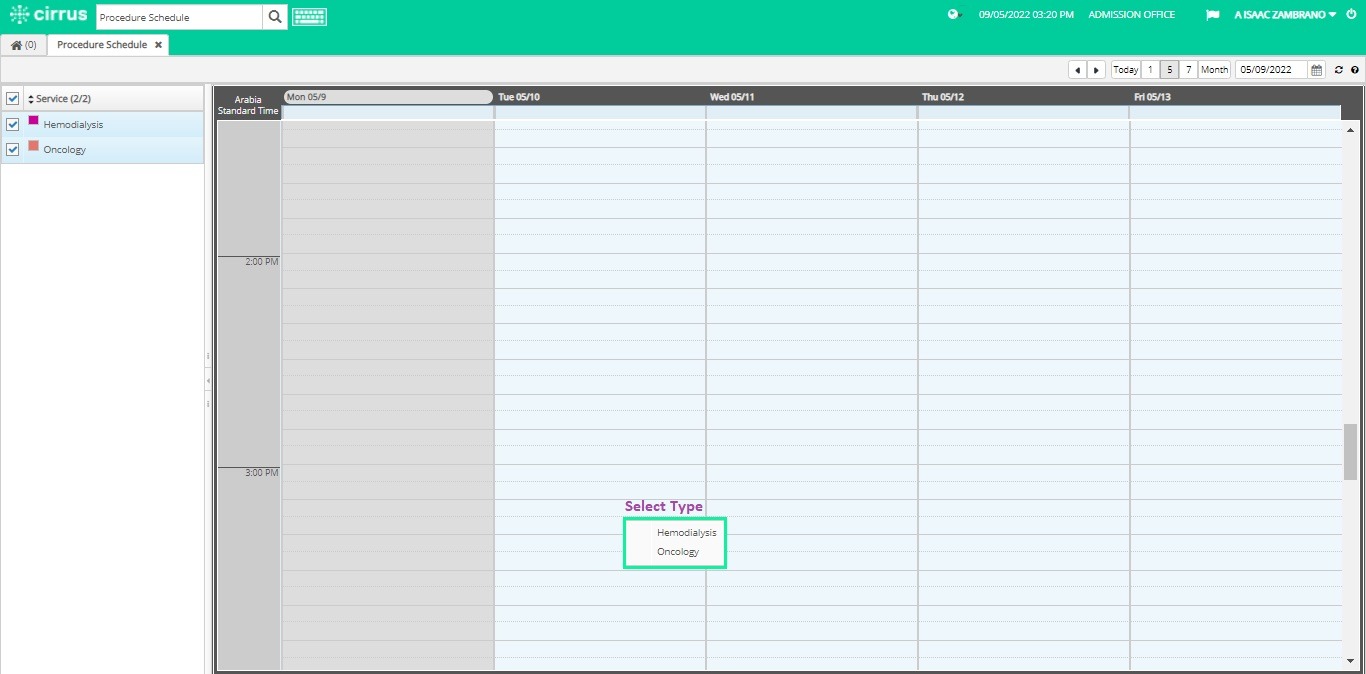Open the calendar date picker icon
Viewport: 1366px width, 674px height.
pyautogui.click(x=1316, y=69)
